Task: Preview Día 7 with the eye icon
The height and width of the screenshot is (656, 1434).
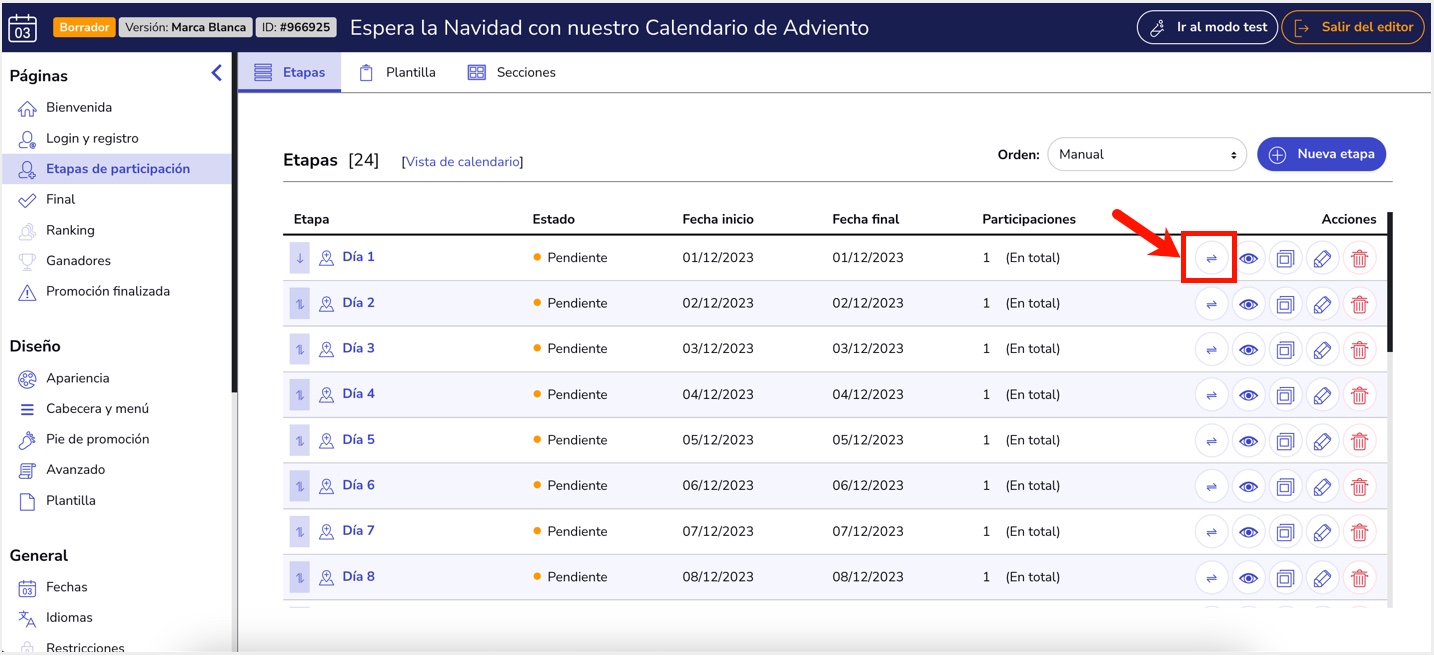Action: click(x=1248, y=532)
